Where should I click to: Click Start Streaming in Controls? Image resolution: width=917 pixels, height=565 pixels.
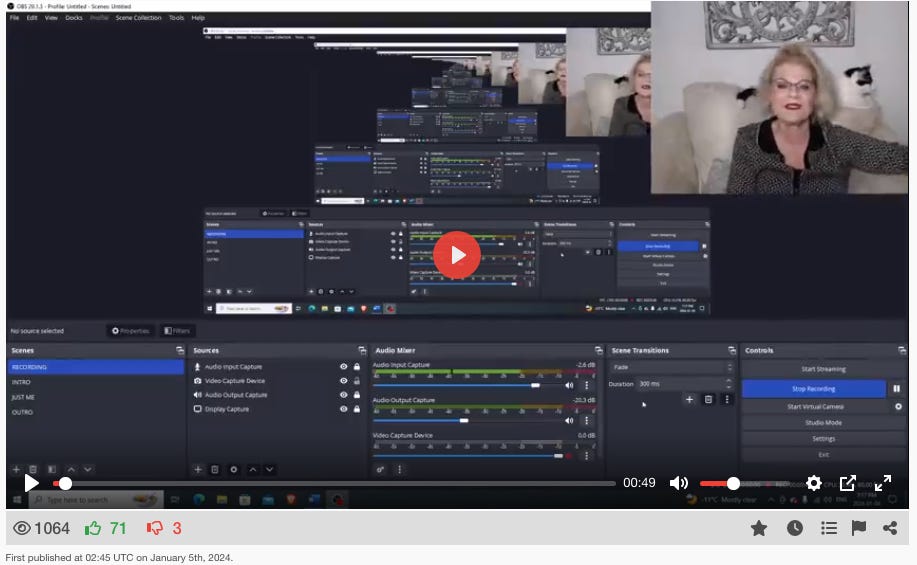[x=823, y=369]
